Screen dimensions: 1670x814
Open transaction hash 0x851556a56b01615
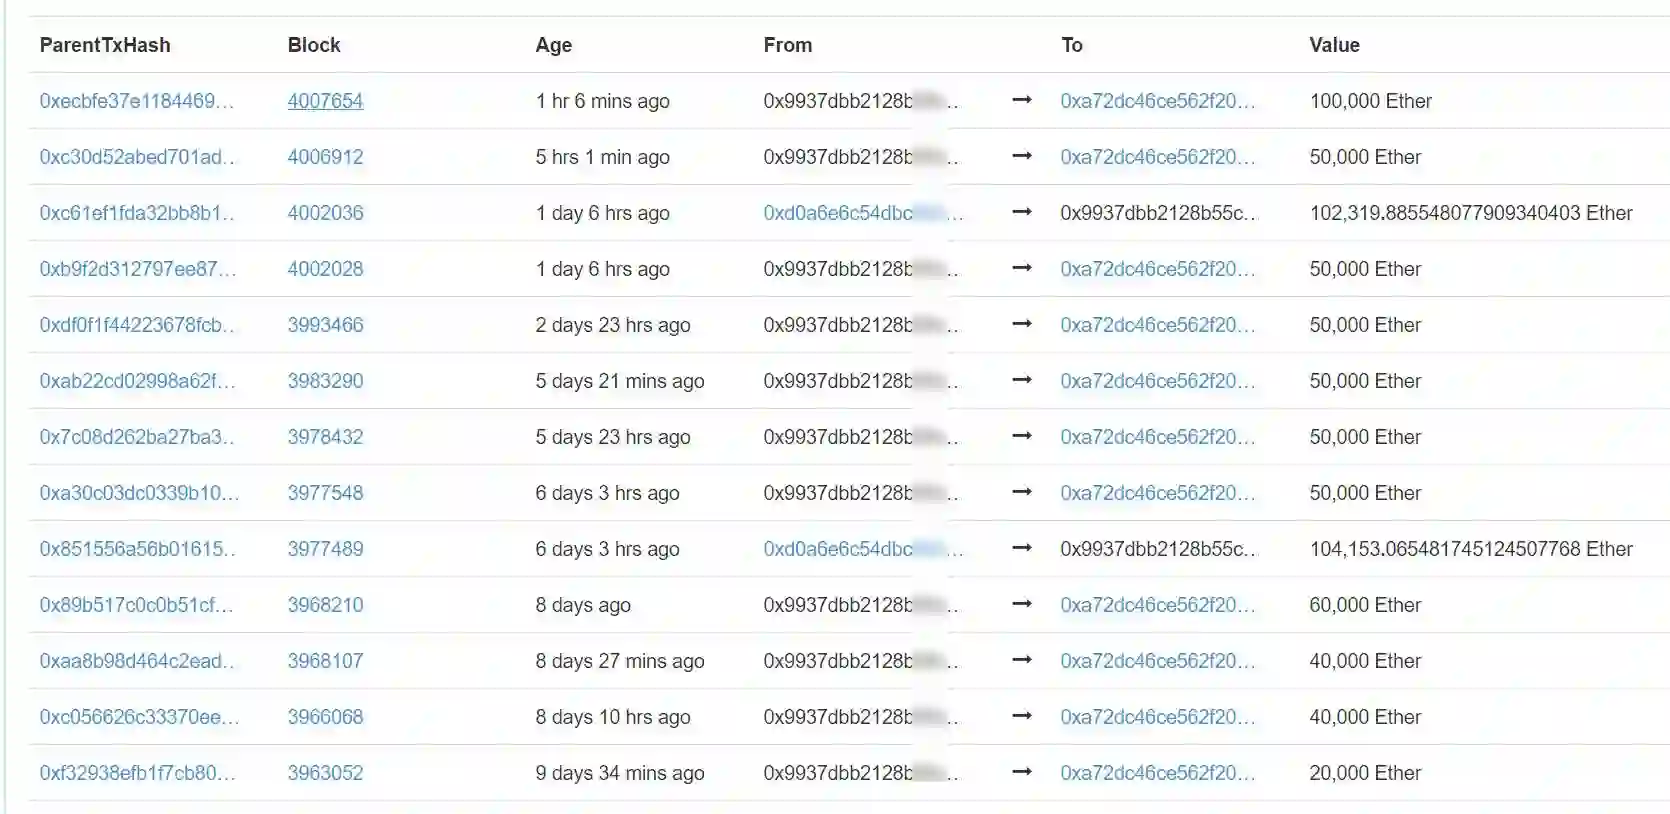tap(137, 549)
